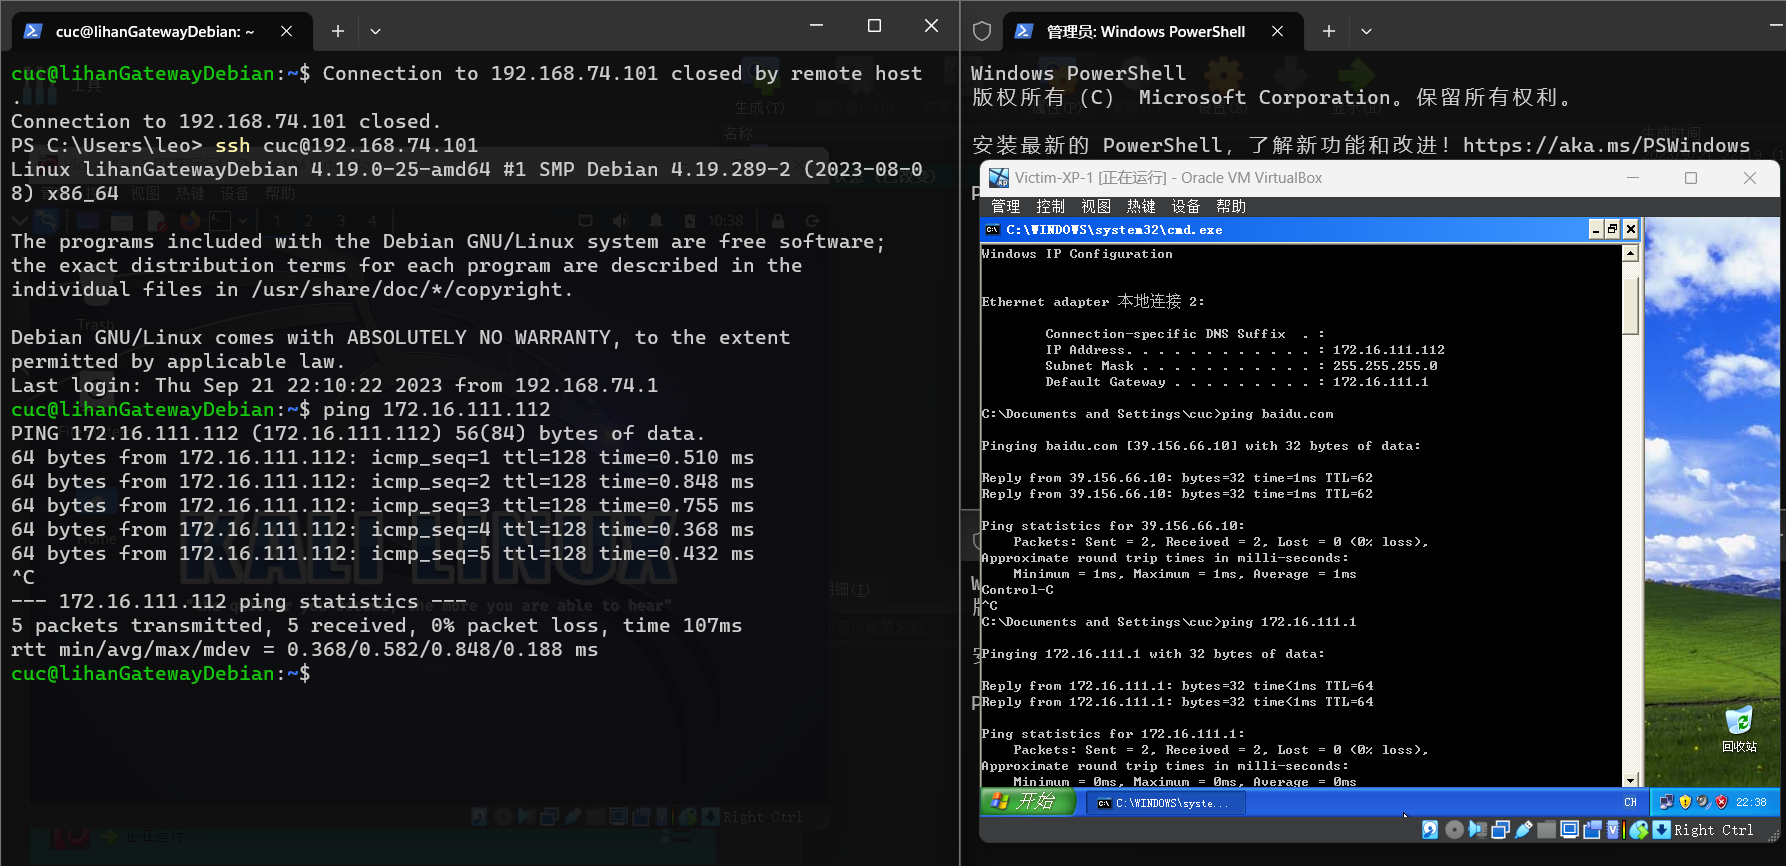1786x866 pixels.
Task: Click the final cuc@lihanGatewayDebian prompt line
Action: (161, 673)
